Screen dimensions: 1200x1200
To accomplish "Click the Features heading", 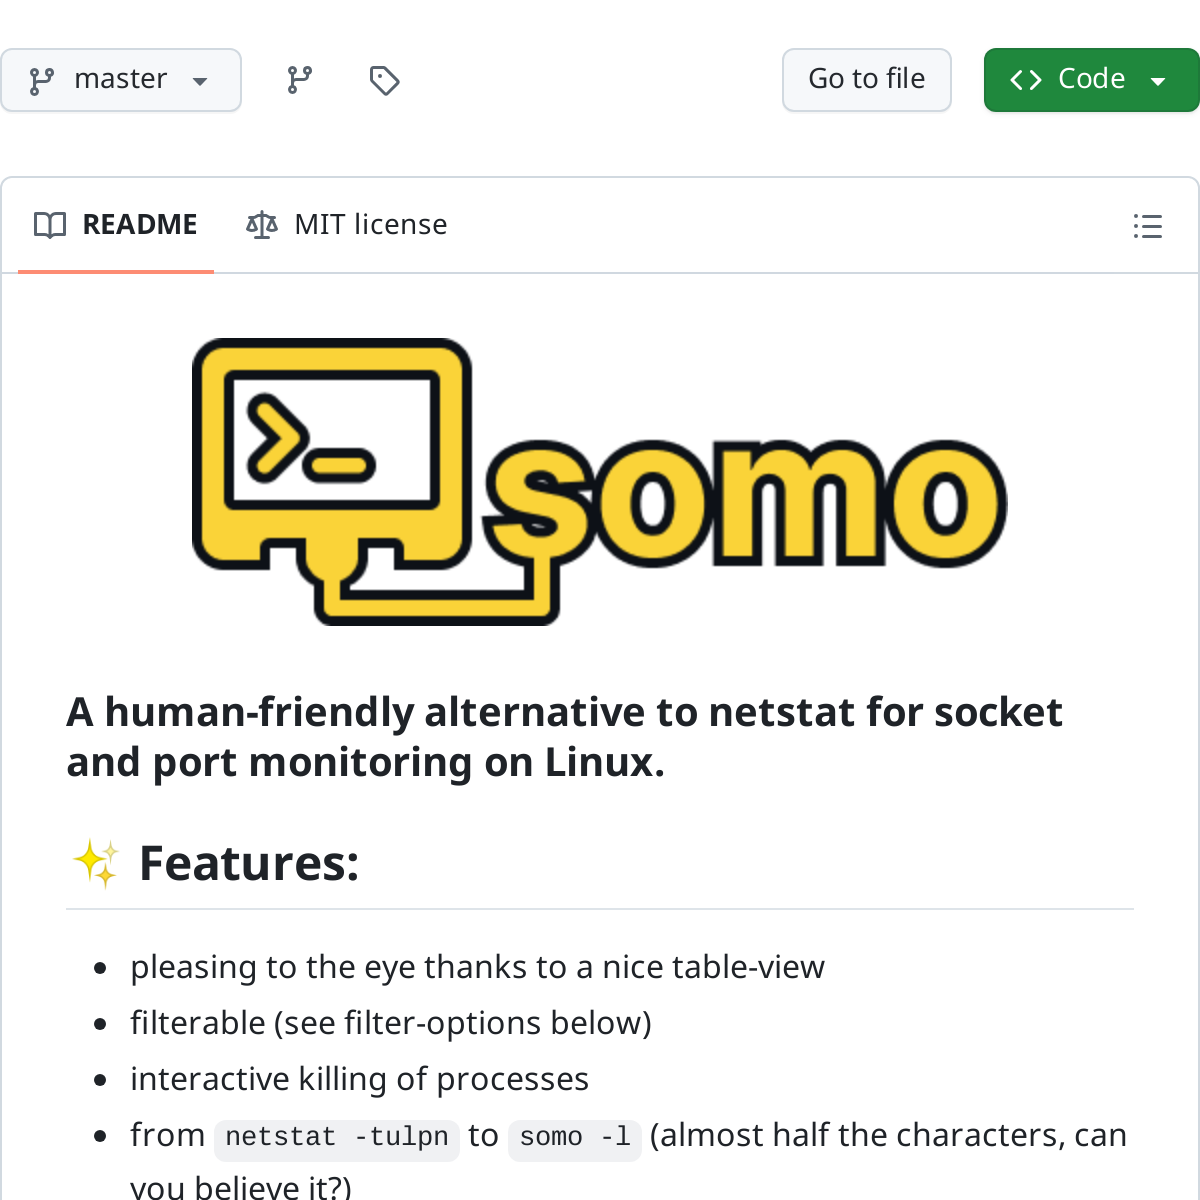I will [x=249, y=863].
